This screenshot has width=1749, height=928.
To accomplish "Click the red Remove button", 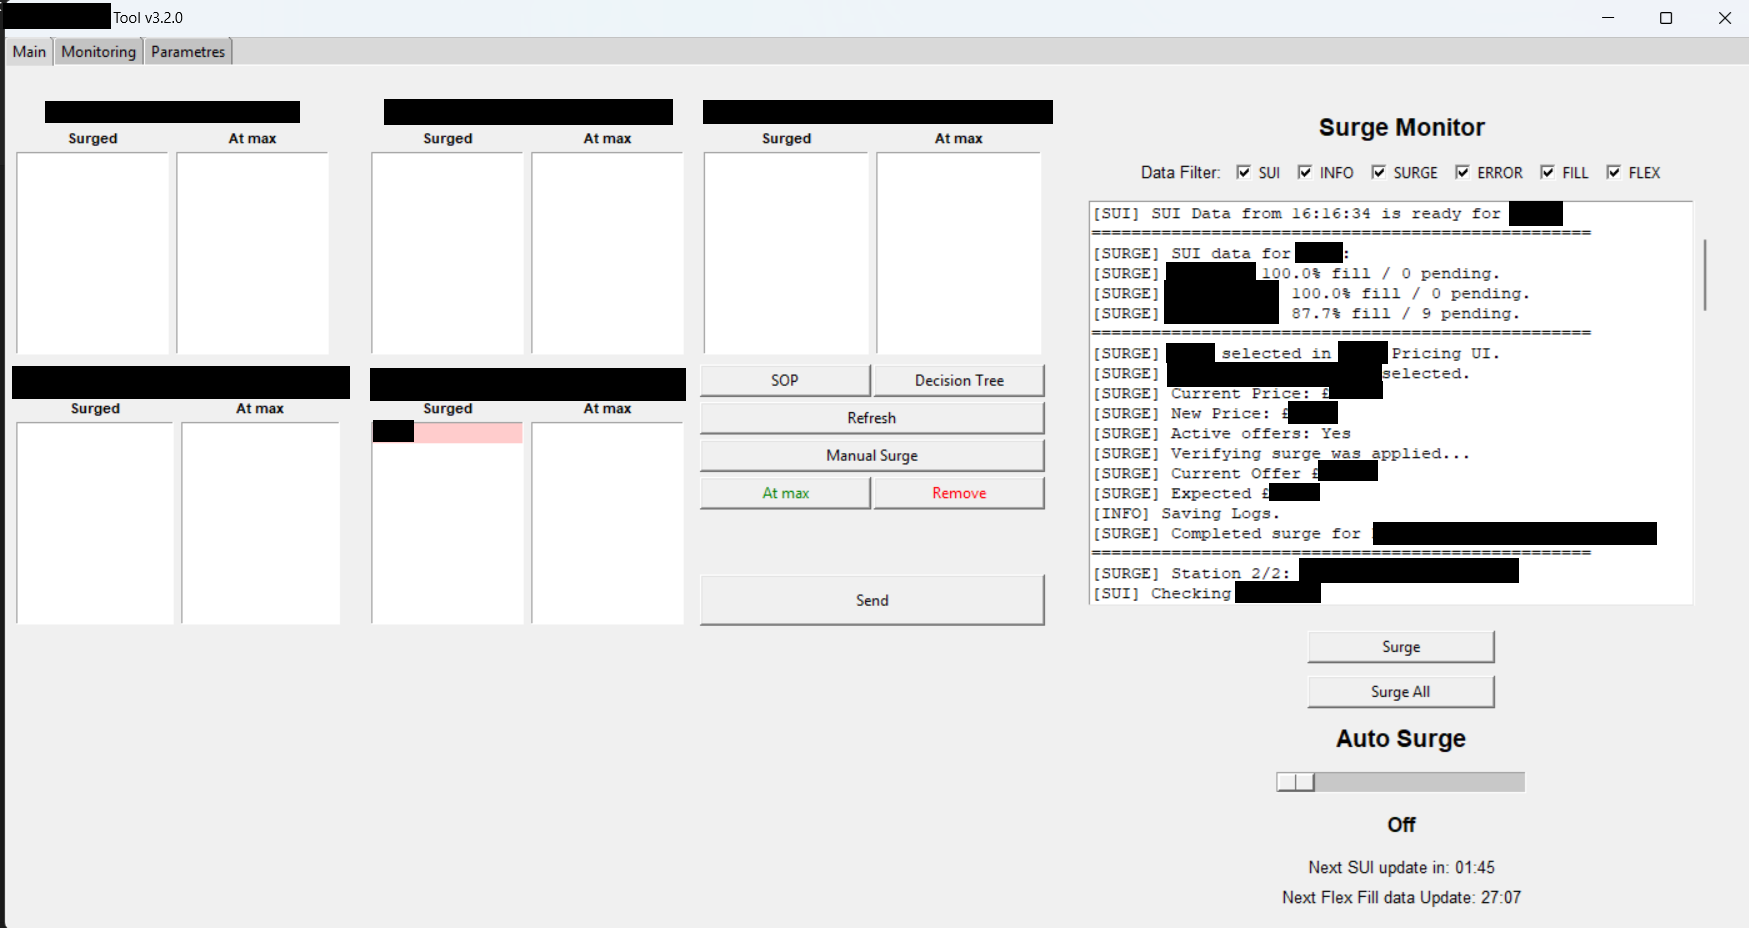I will (959, 493).
